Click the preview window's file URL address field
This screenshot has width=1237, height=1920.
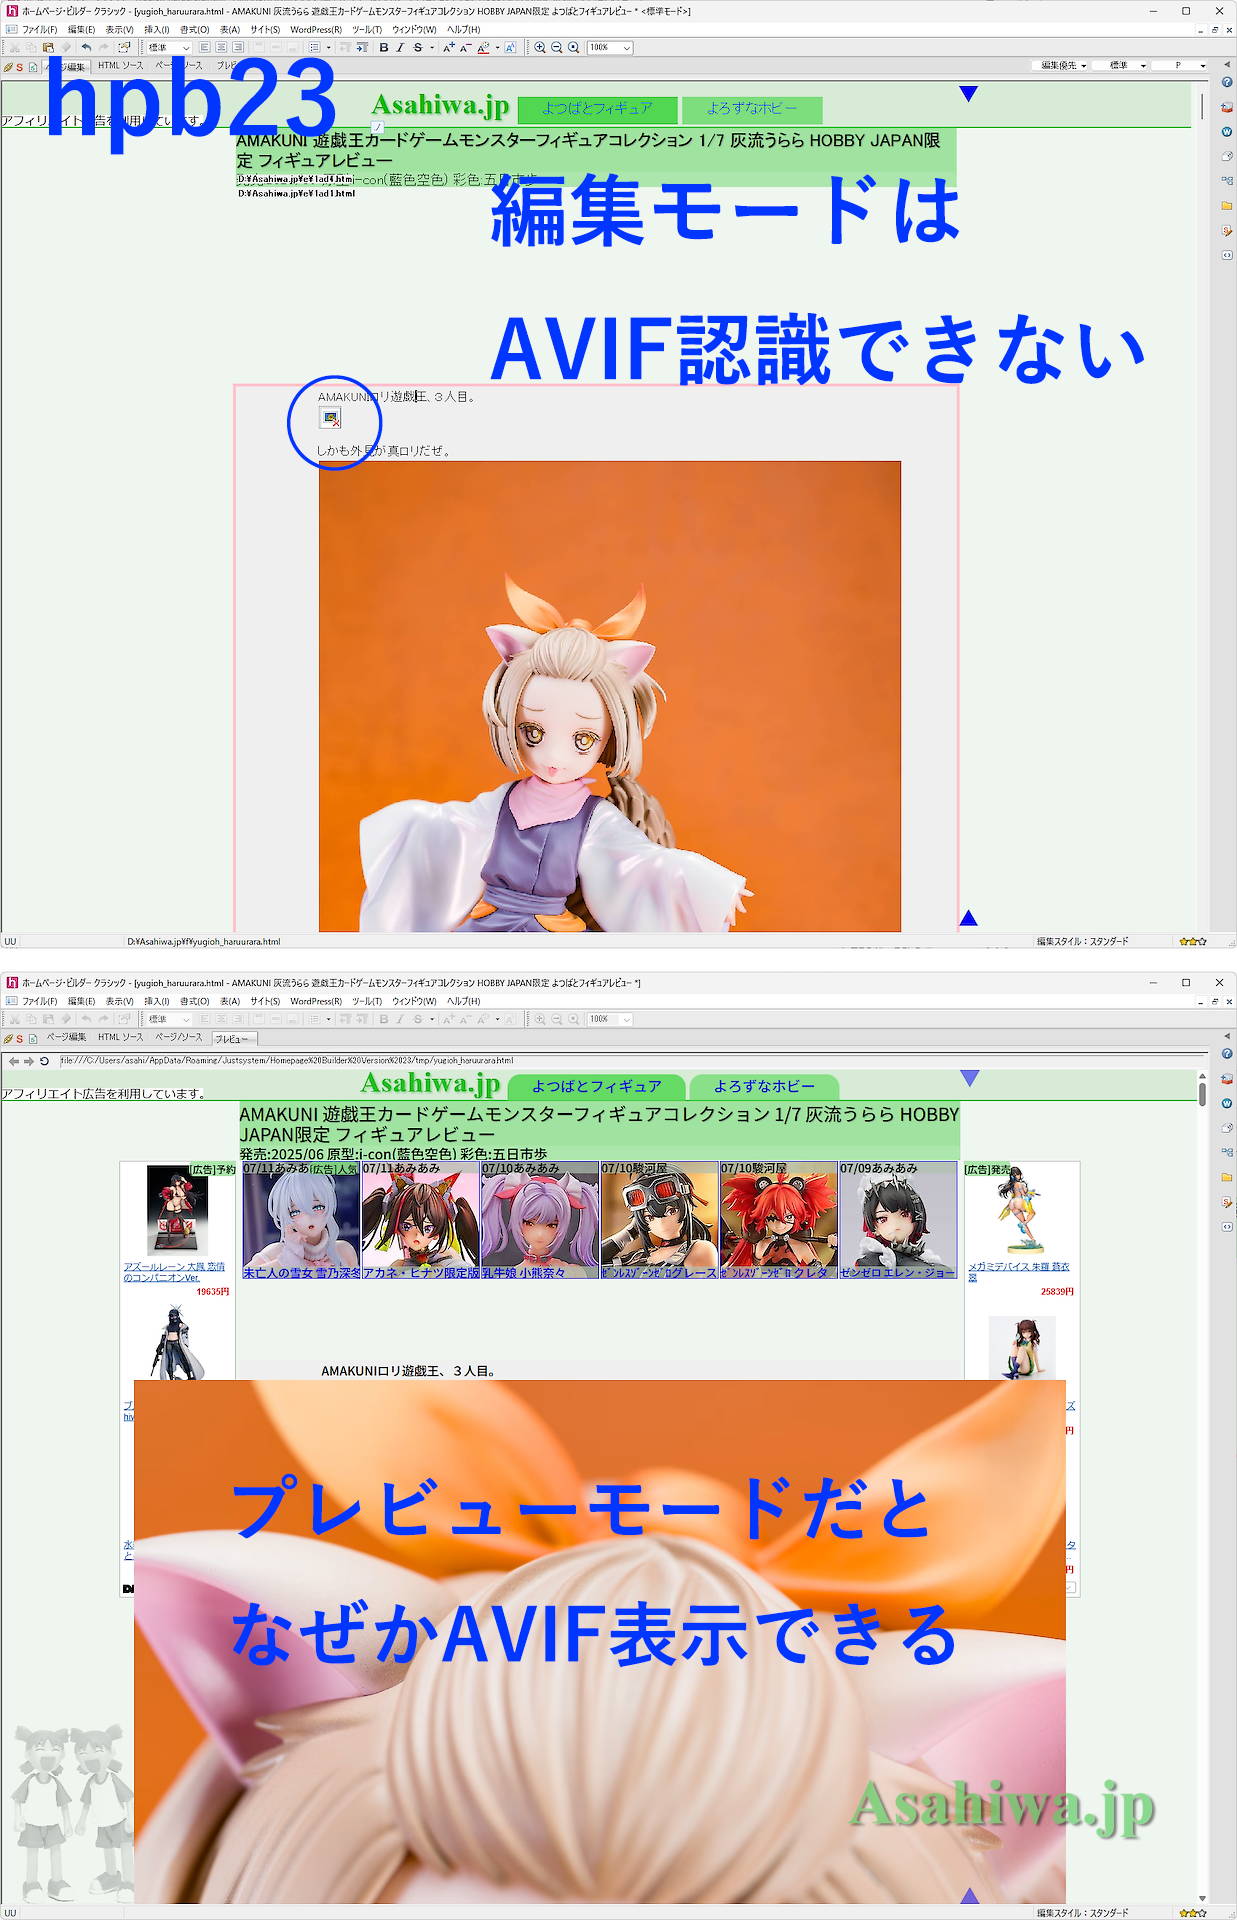coord(630,1061)
